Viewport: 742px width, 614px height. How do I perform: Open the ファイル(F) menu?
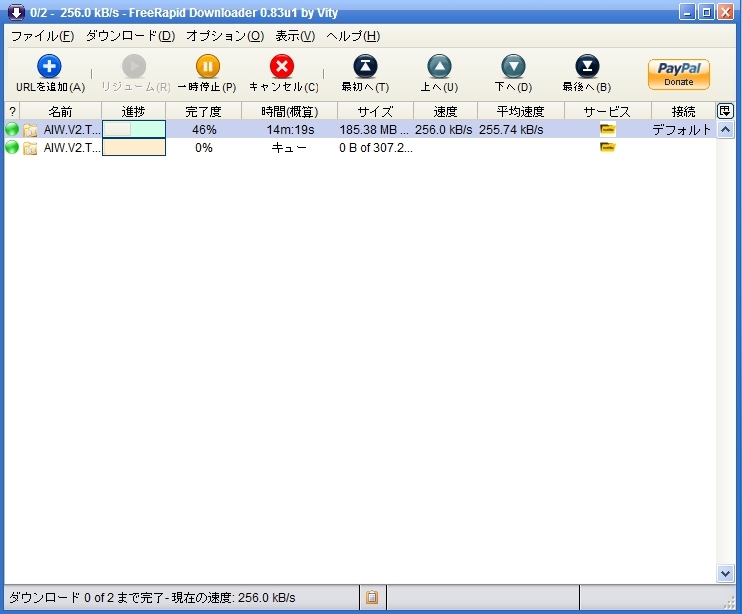43,36
